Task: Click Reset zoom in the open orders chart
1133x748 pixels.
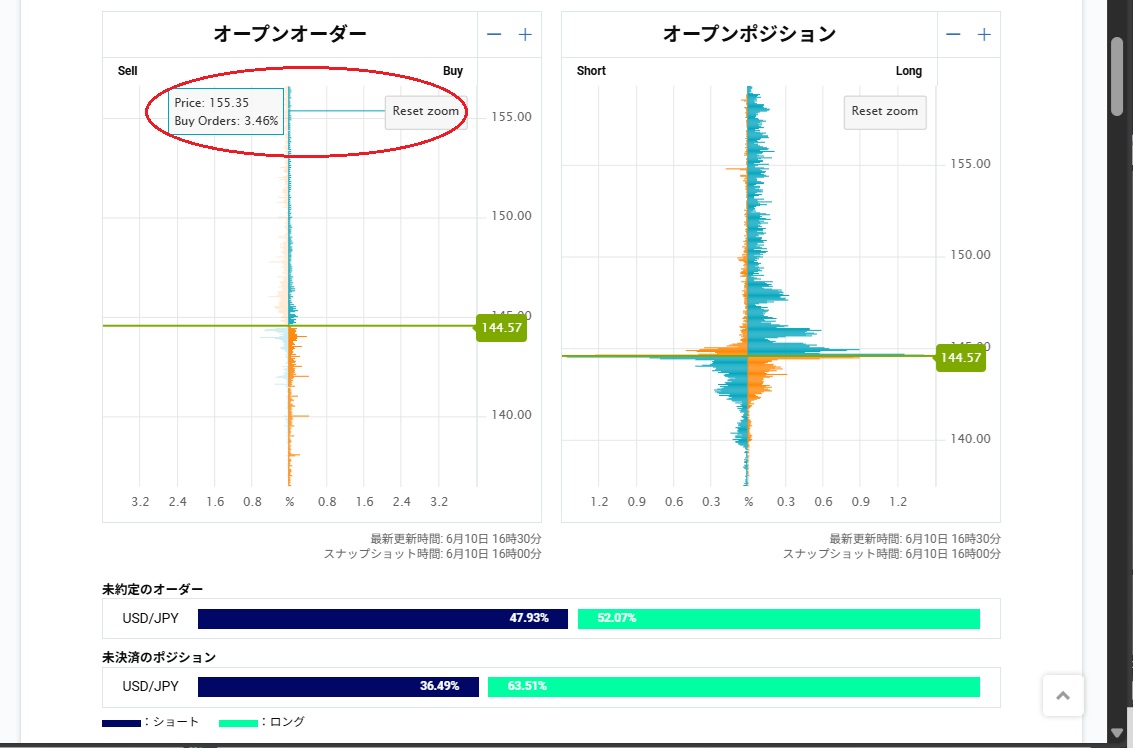Action: 426,112
